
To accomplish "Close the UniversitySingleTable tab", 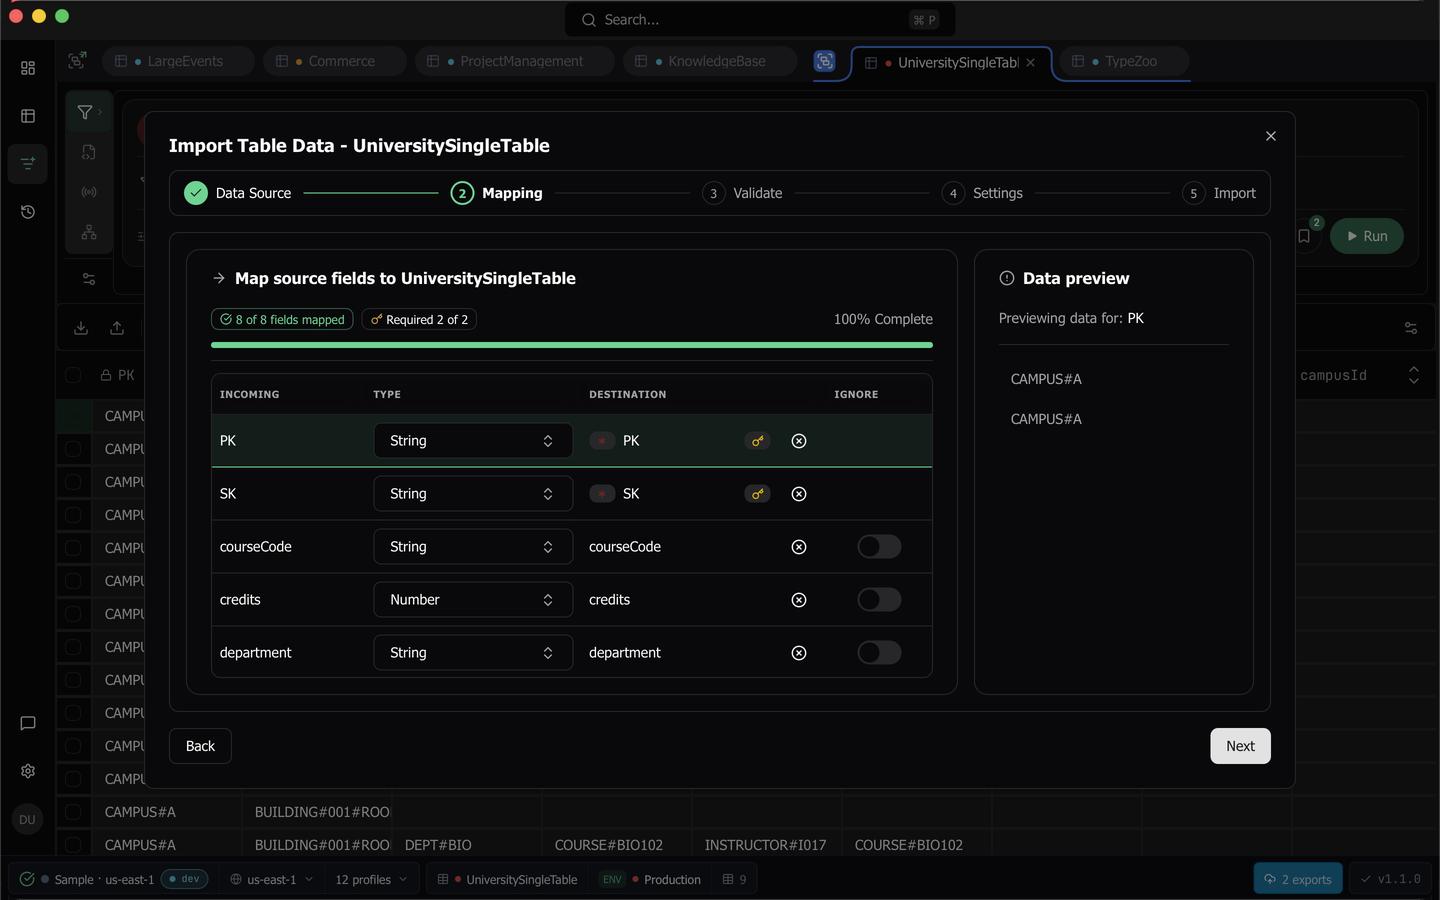I will coord(1031,62).
